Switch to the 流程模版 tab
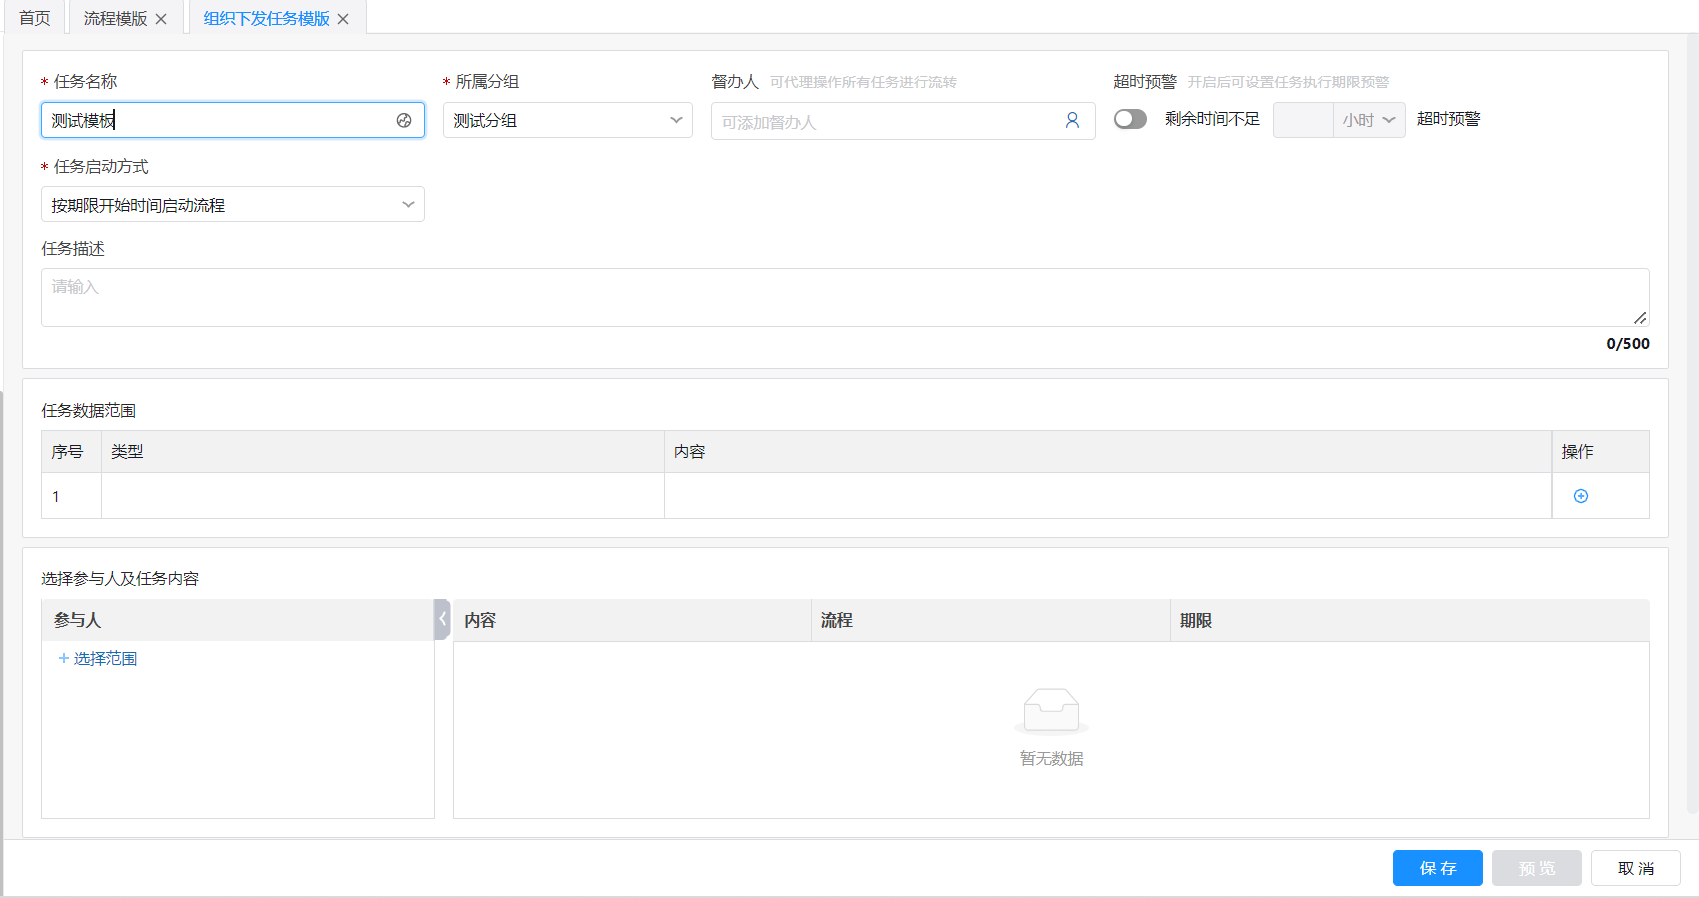The image size is (1699, 898). pyautogui.click(x=115, y=19)
